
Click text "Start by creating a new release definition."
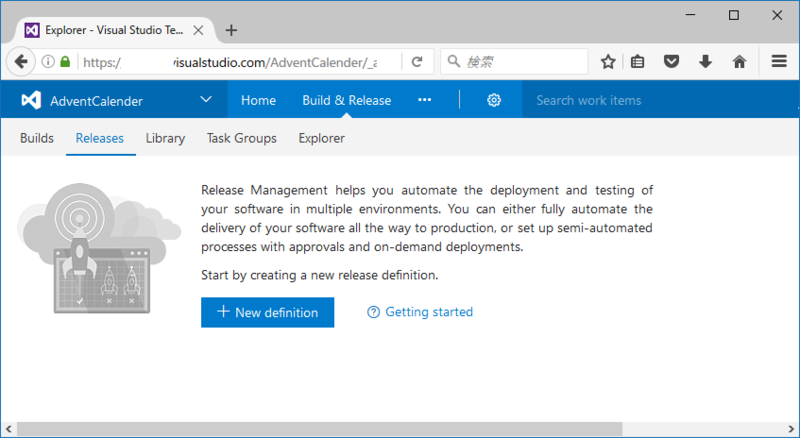click(319, 275)
